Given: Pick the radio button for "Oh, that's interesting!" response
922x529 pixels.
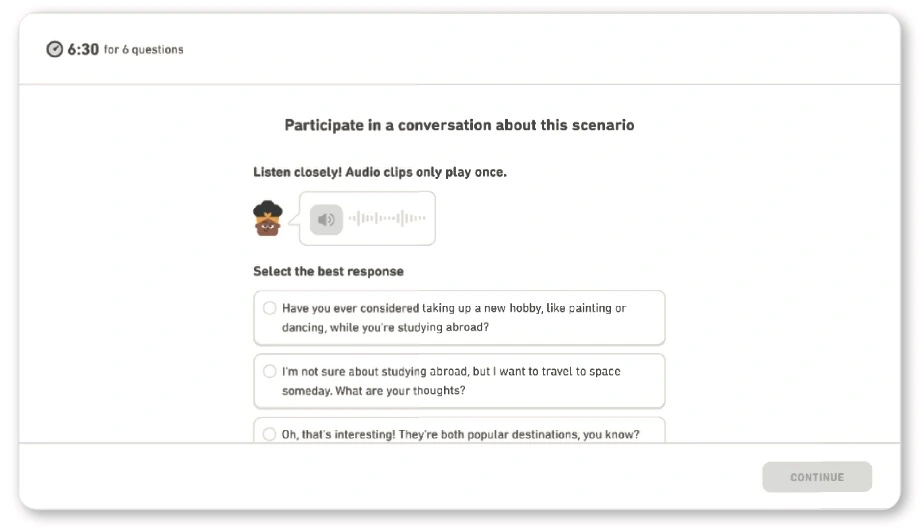Looking at the screenshot, I should [270, 434].
